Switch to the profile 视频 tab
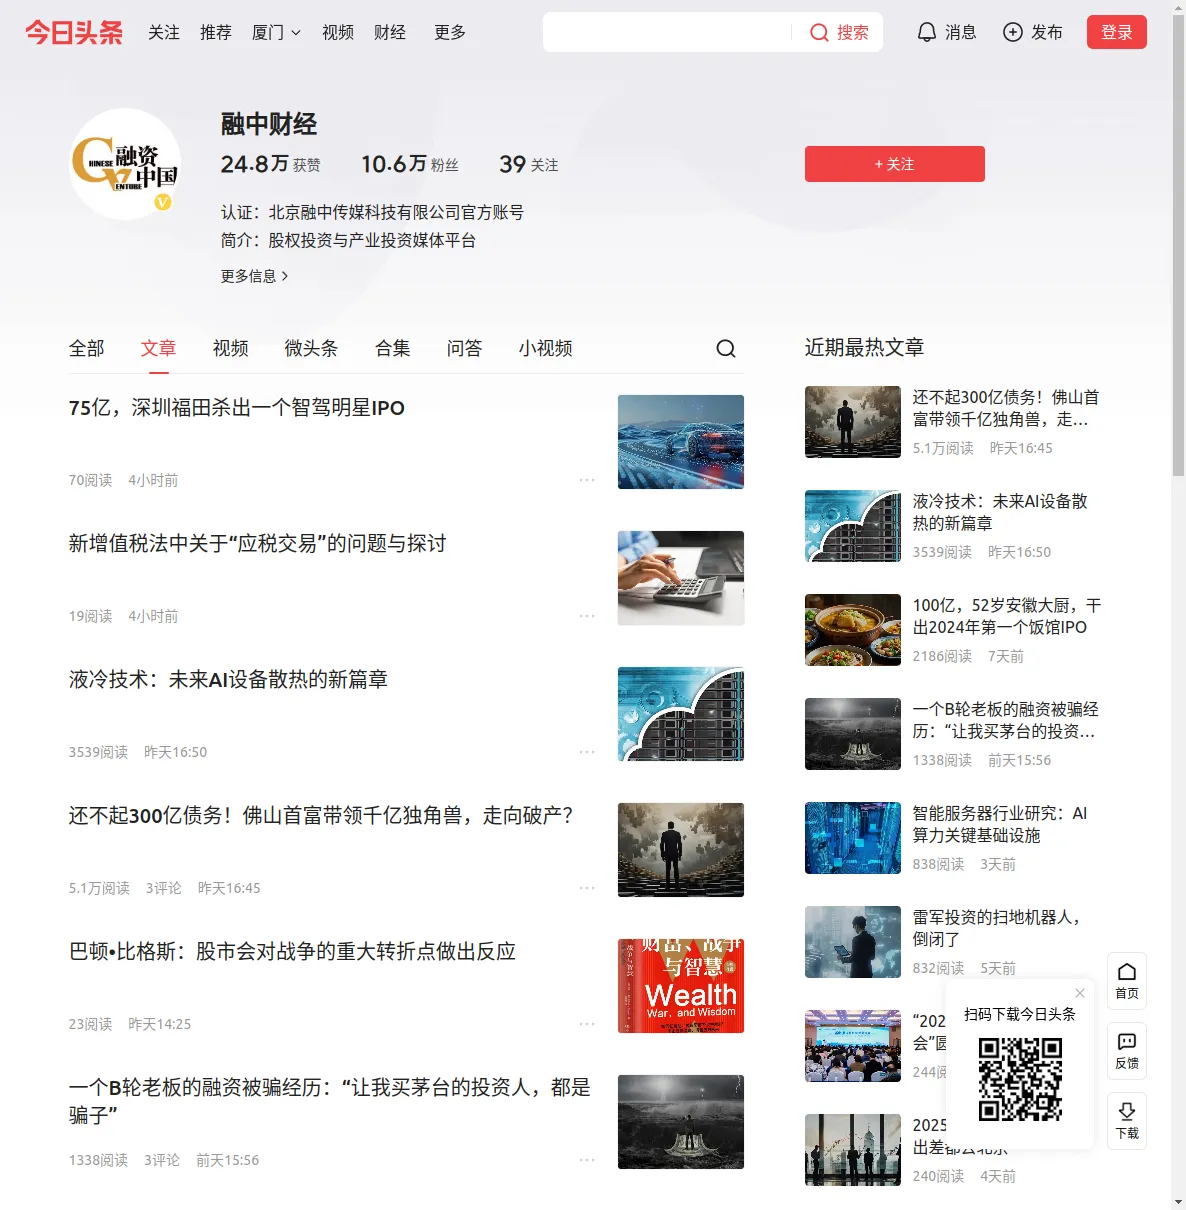 point(231,348)
